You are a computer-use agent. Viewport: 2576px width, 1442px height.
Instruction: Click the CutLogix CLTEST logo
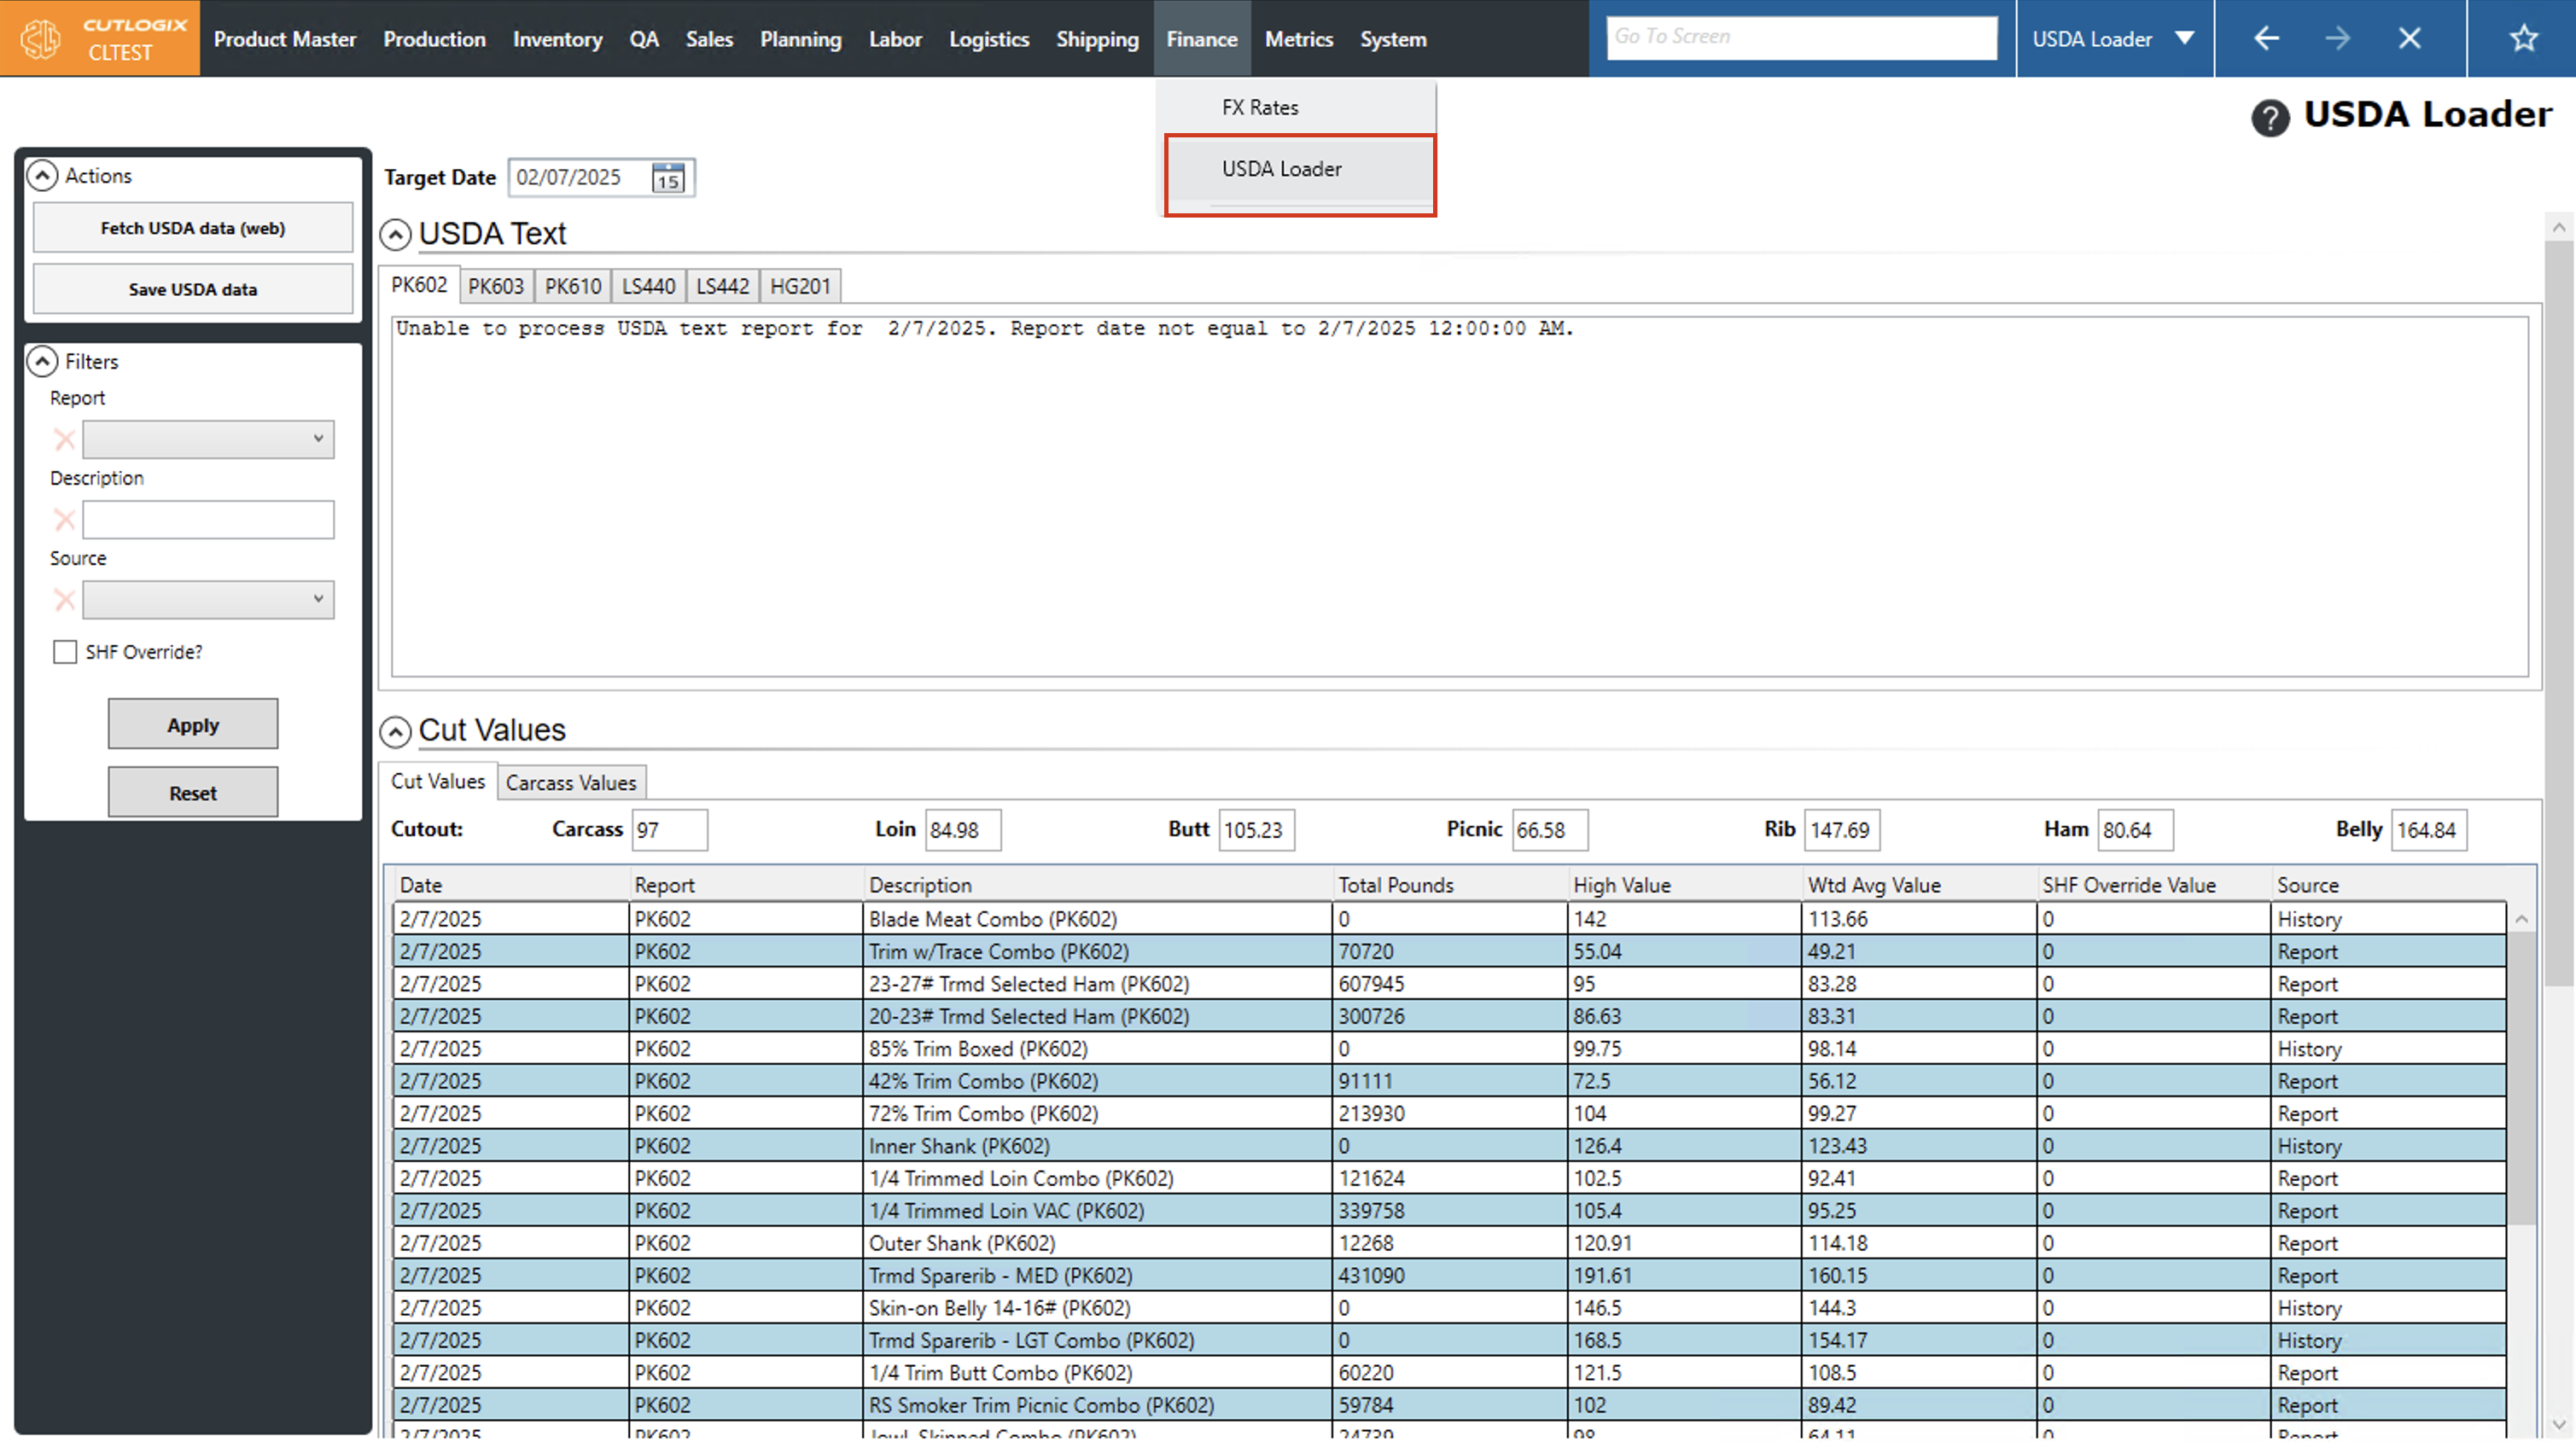pyautogui.click(x=100, y=38)
